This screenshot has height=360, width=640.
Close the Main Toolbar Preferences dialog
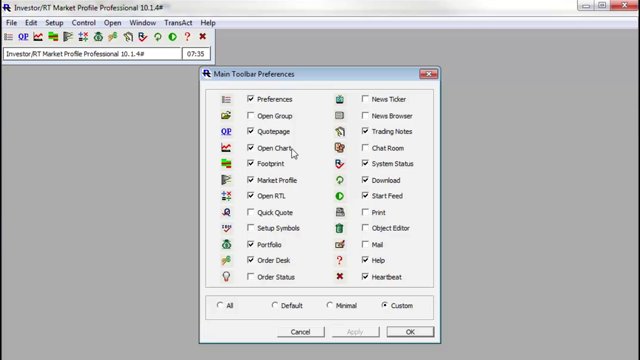(429, 74)
